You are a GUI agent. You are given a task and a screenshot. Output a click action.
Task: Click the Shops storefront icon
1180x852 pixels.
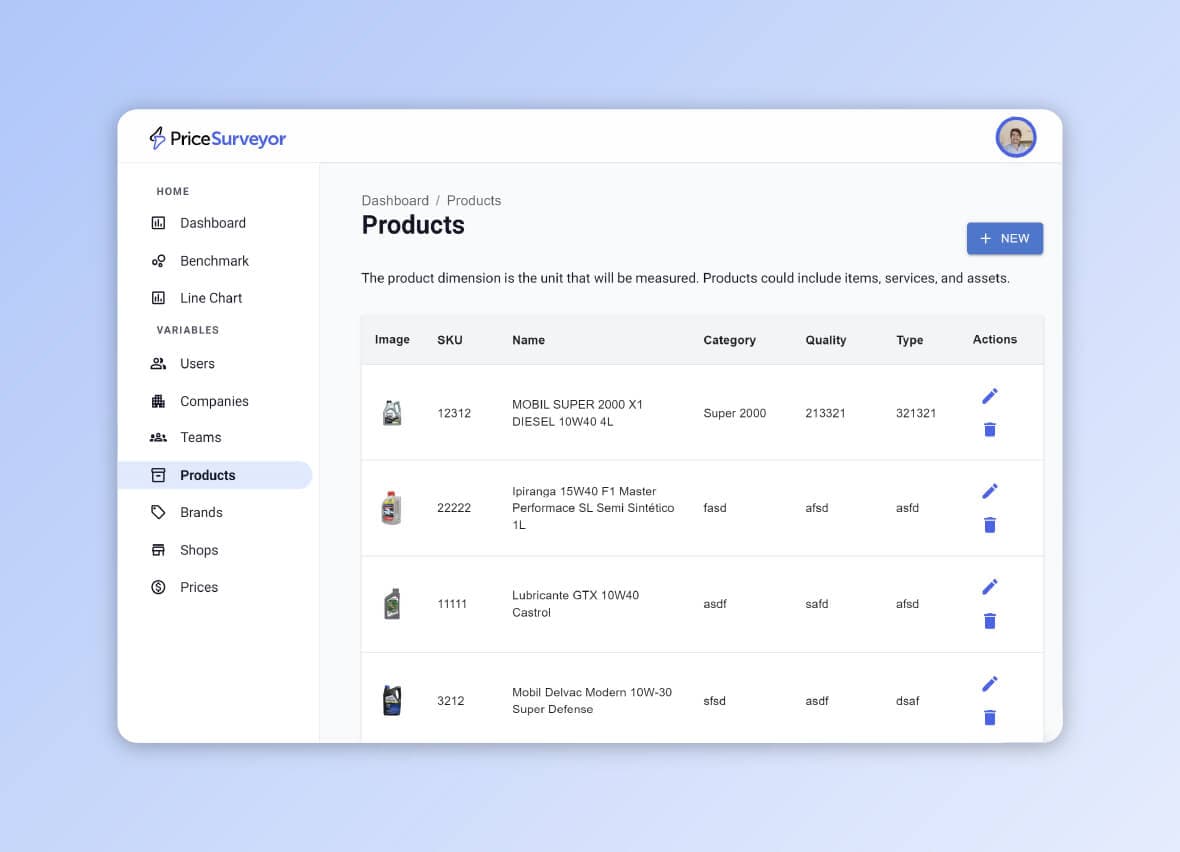coord(158,550)
